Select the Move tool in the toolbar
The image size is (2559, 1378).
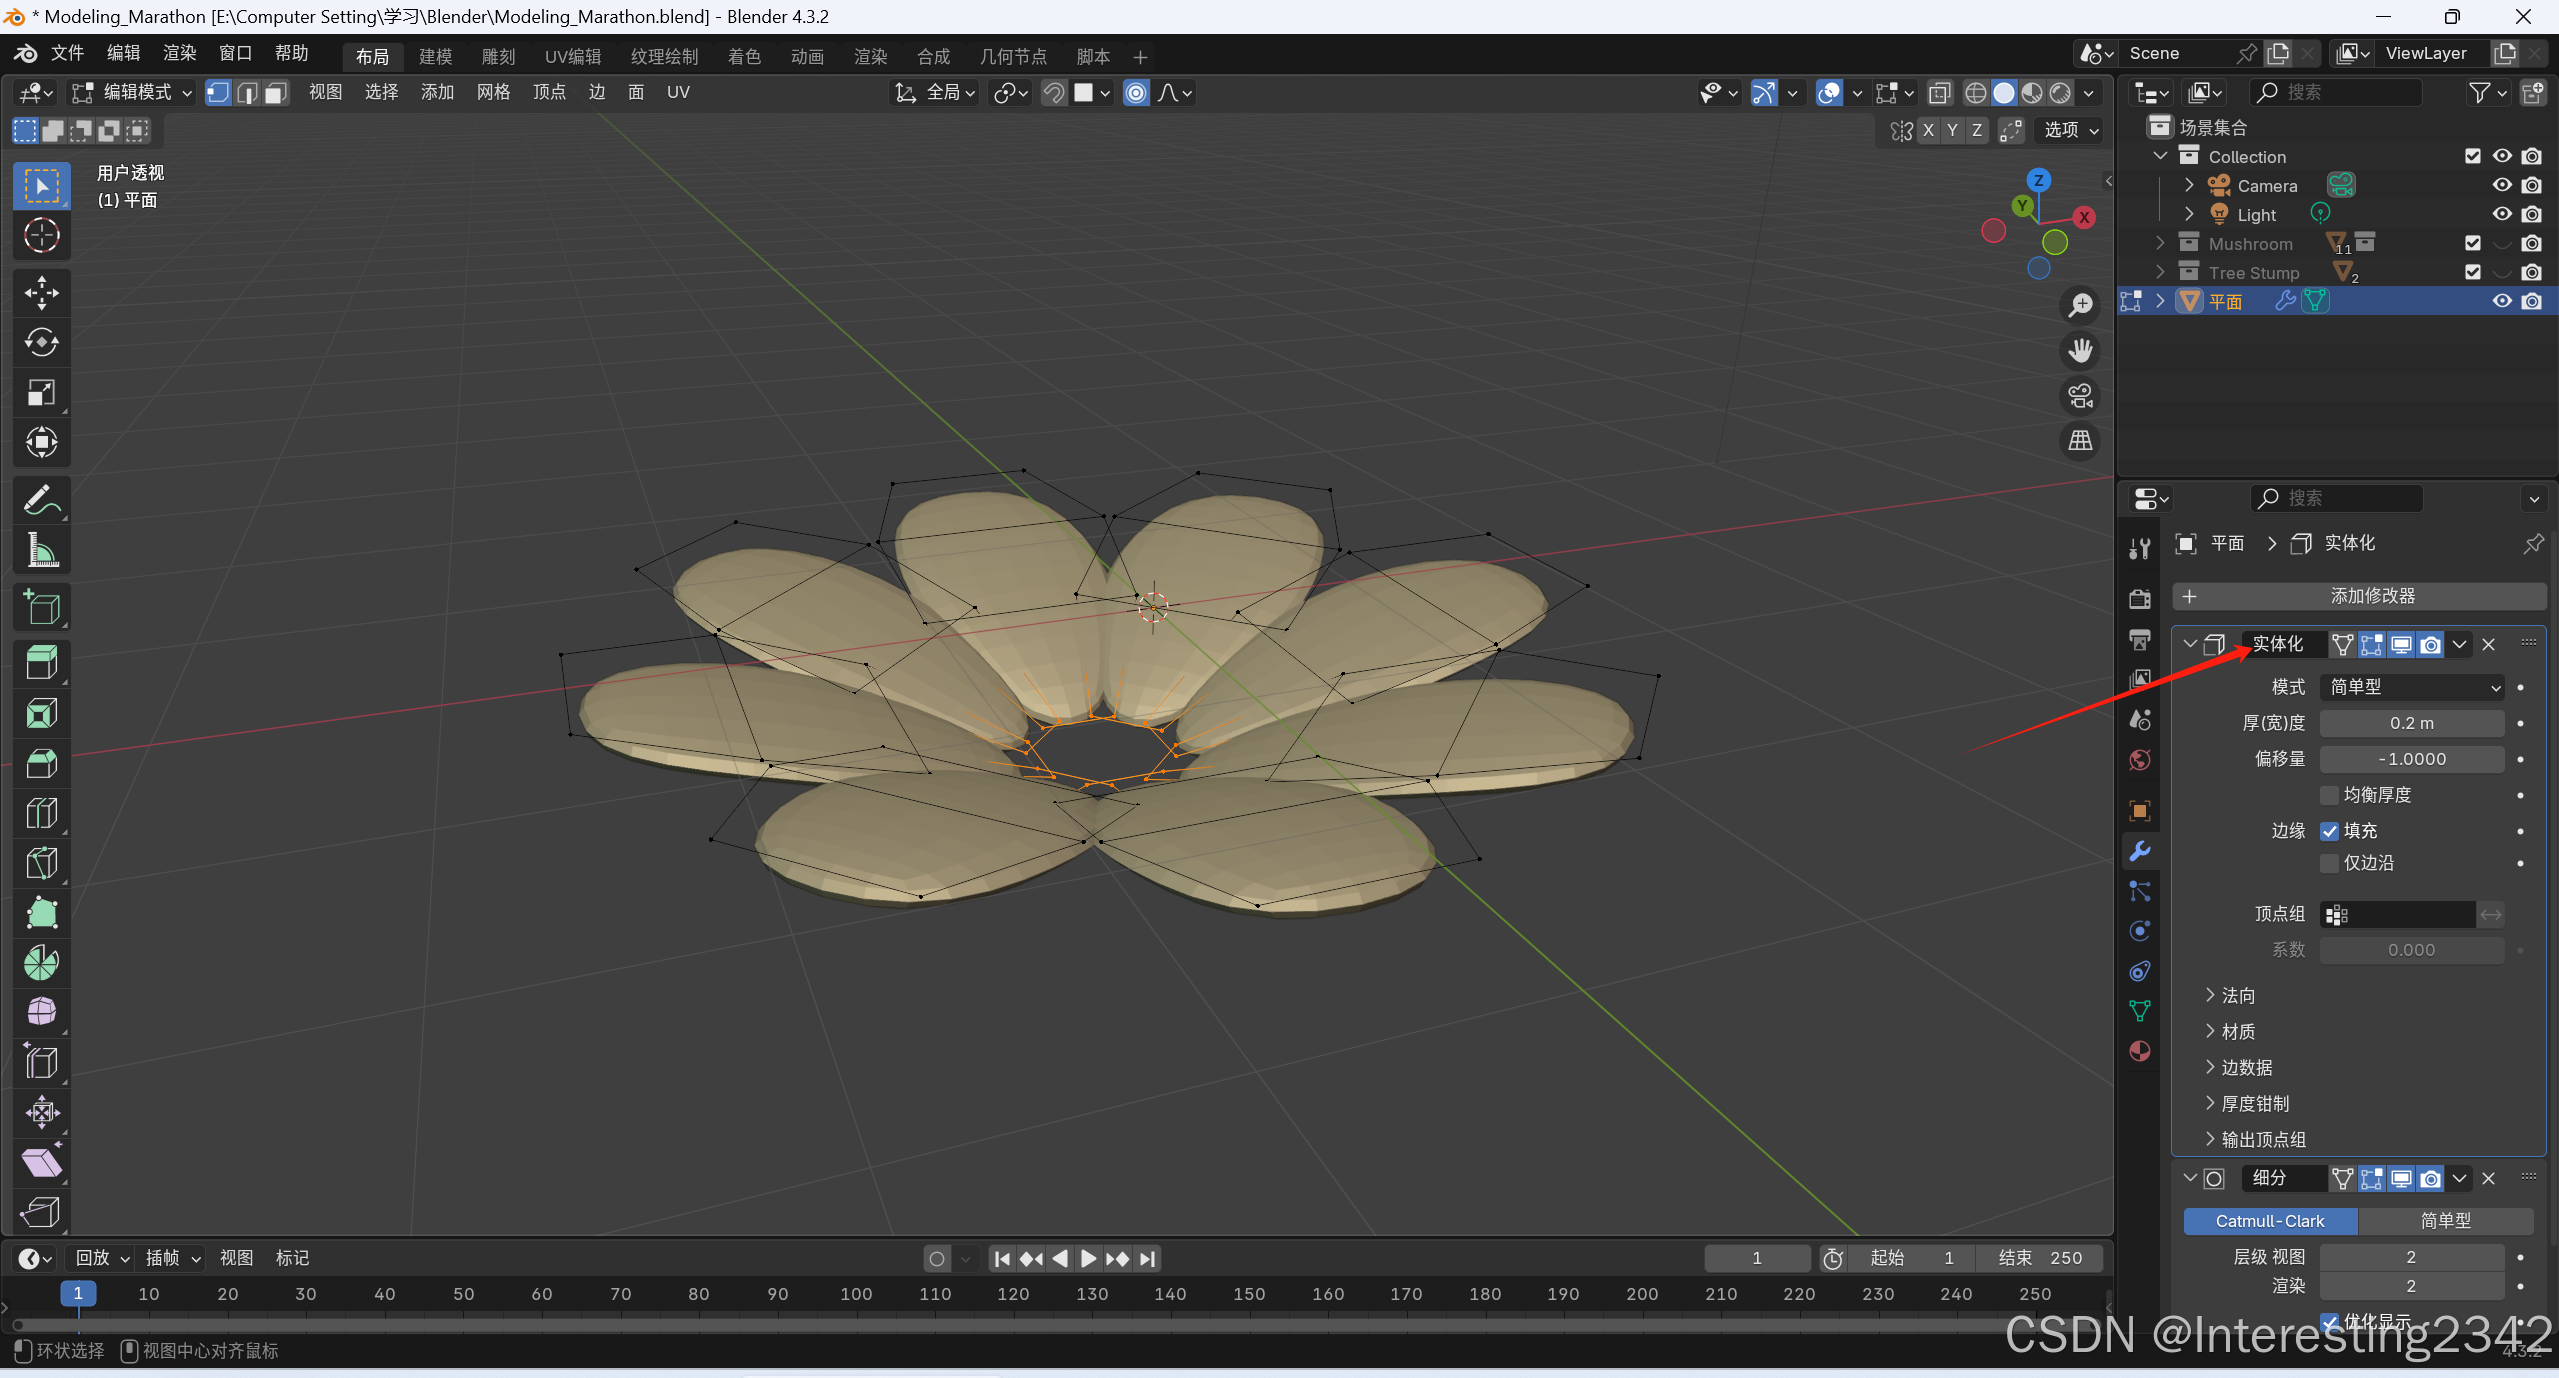(41, 293)
